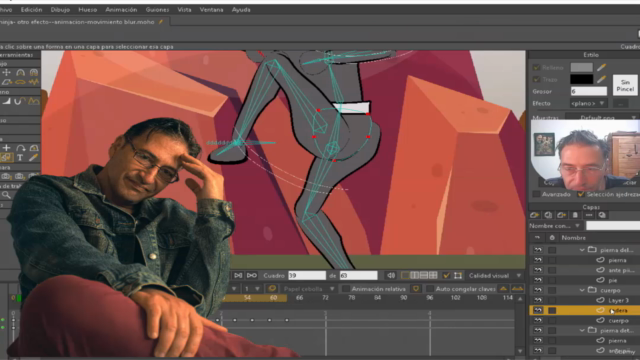
Task: Mute audio with the speaker icon
Action: 391,276
